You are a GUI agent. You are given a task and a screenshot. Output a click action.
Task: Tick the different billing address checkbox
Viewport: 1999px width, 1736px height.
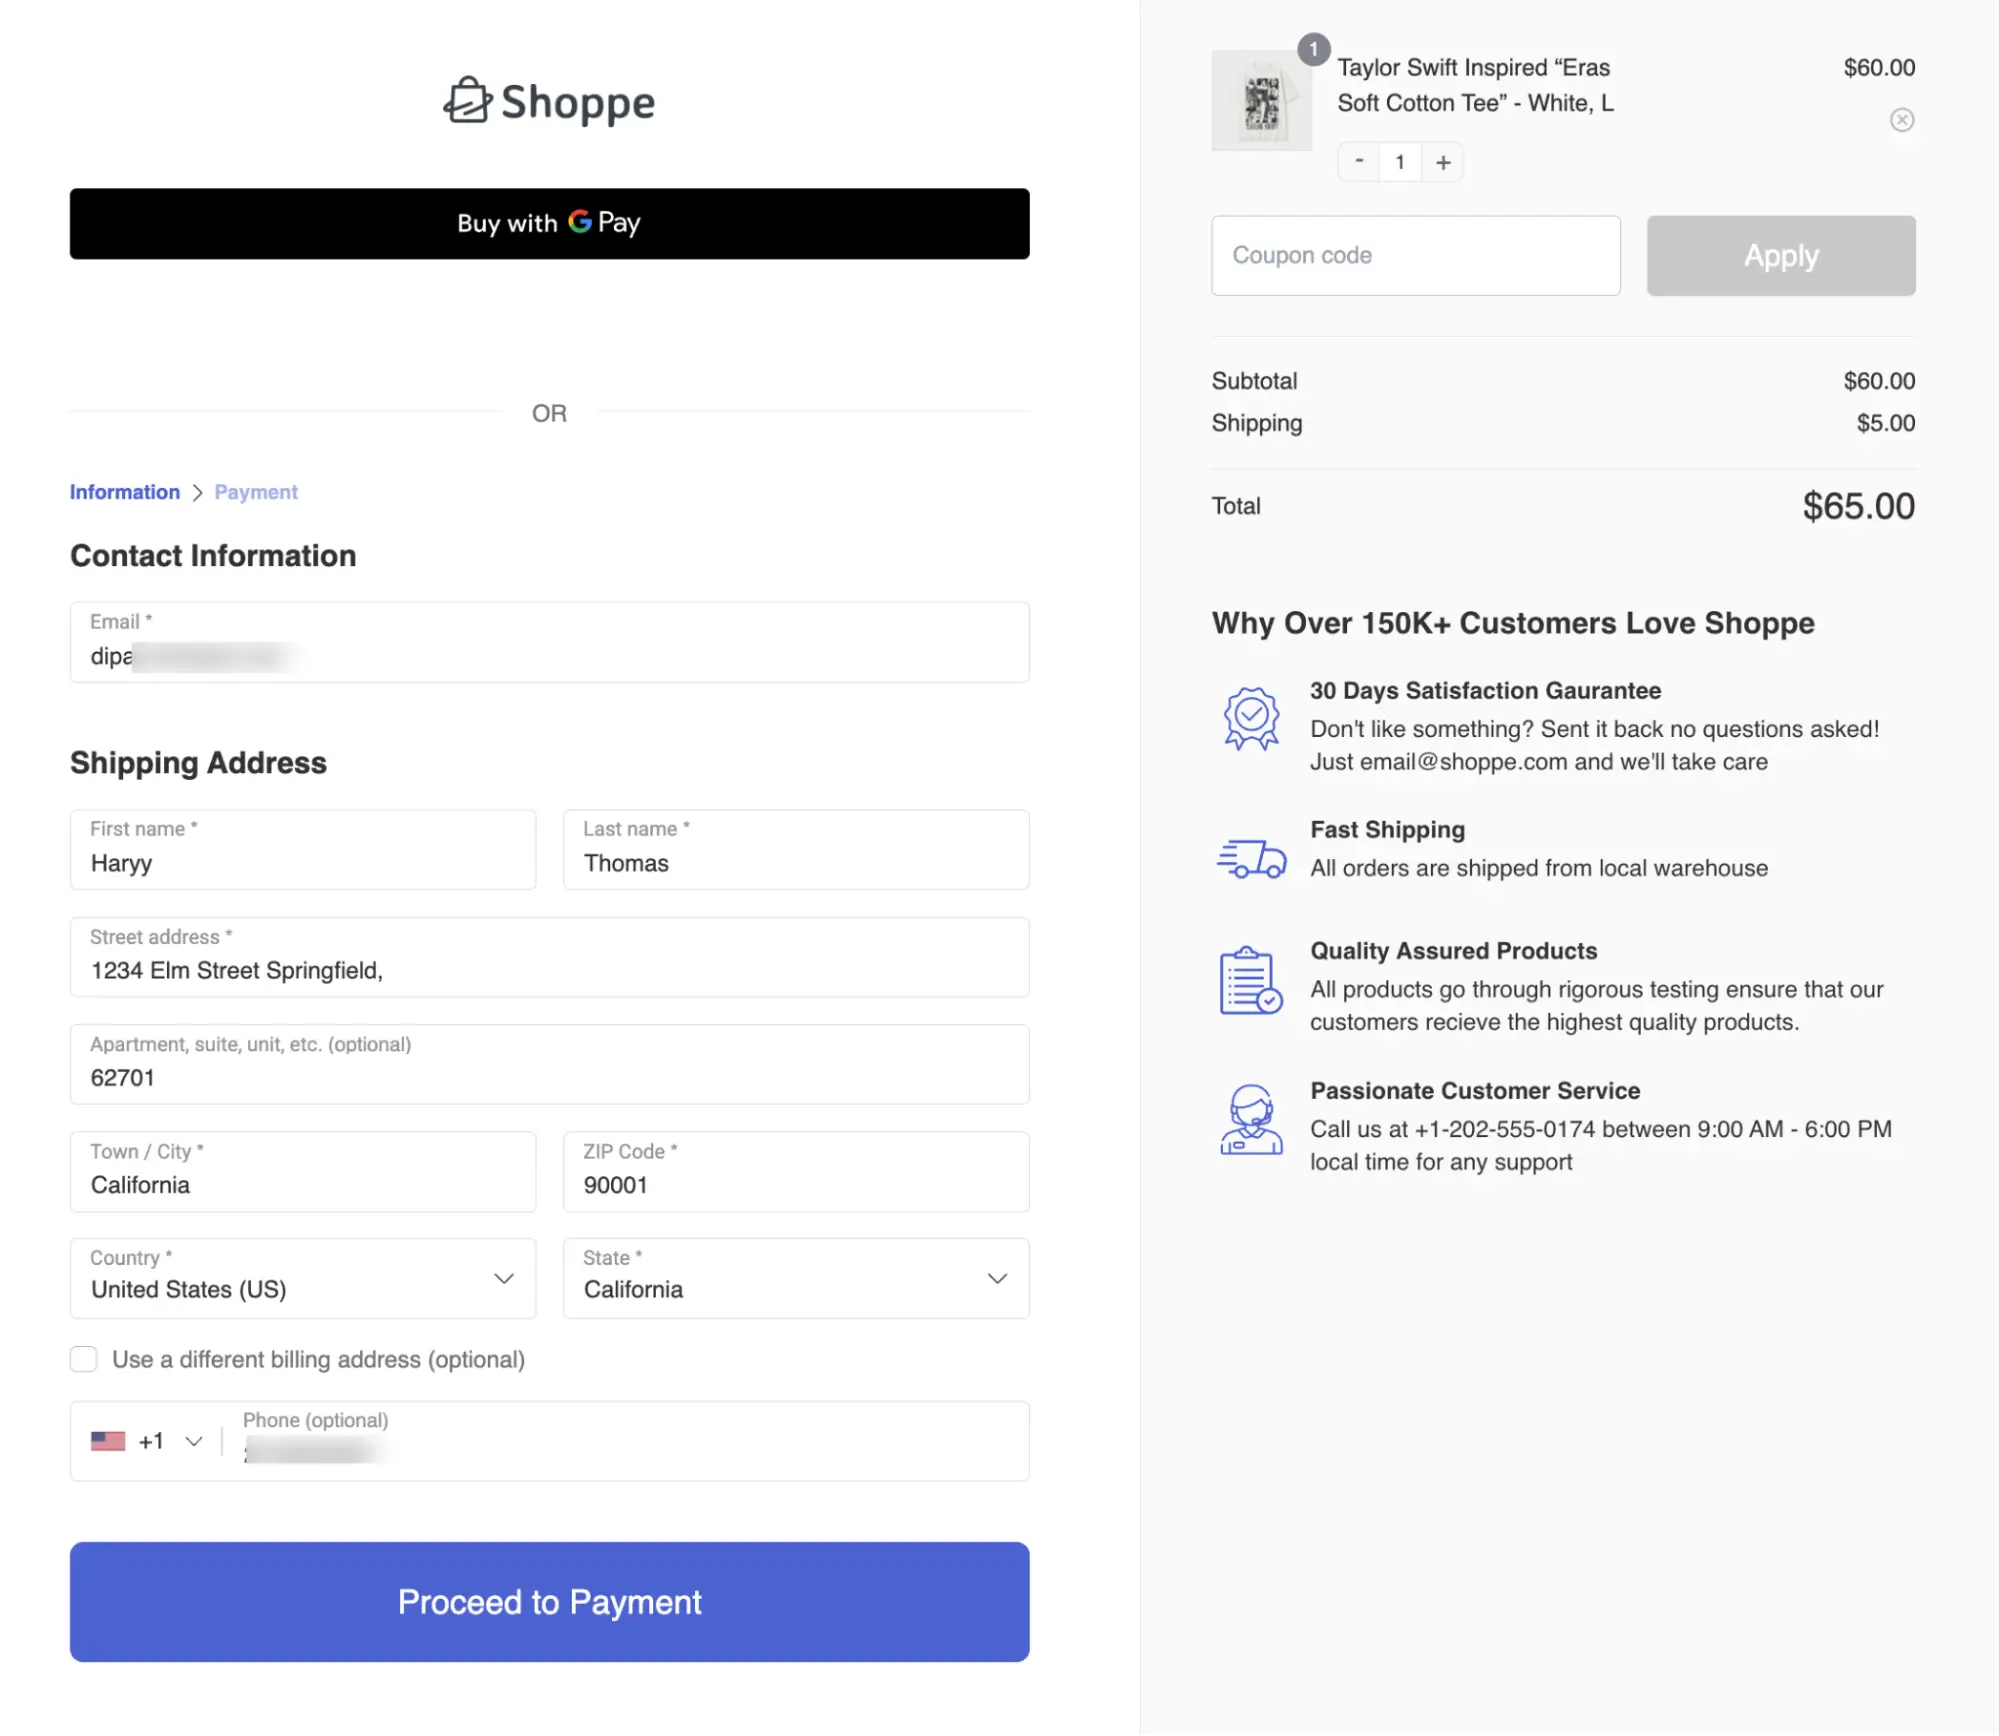[84, 1359]
